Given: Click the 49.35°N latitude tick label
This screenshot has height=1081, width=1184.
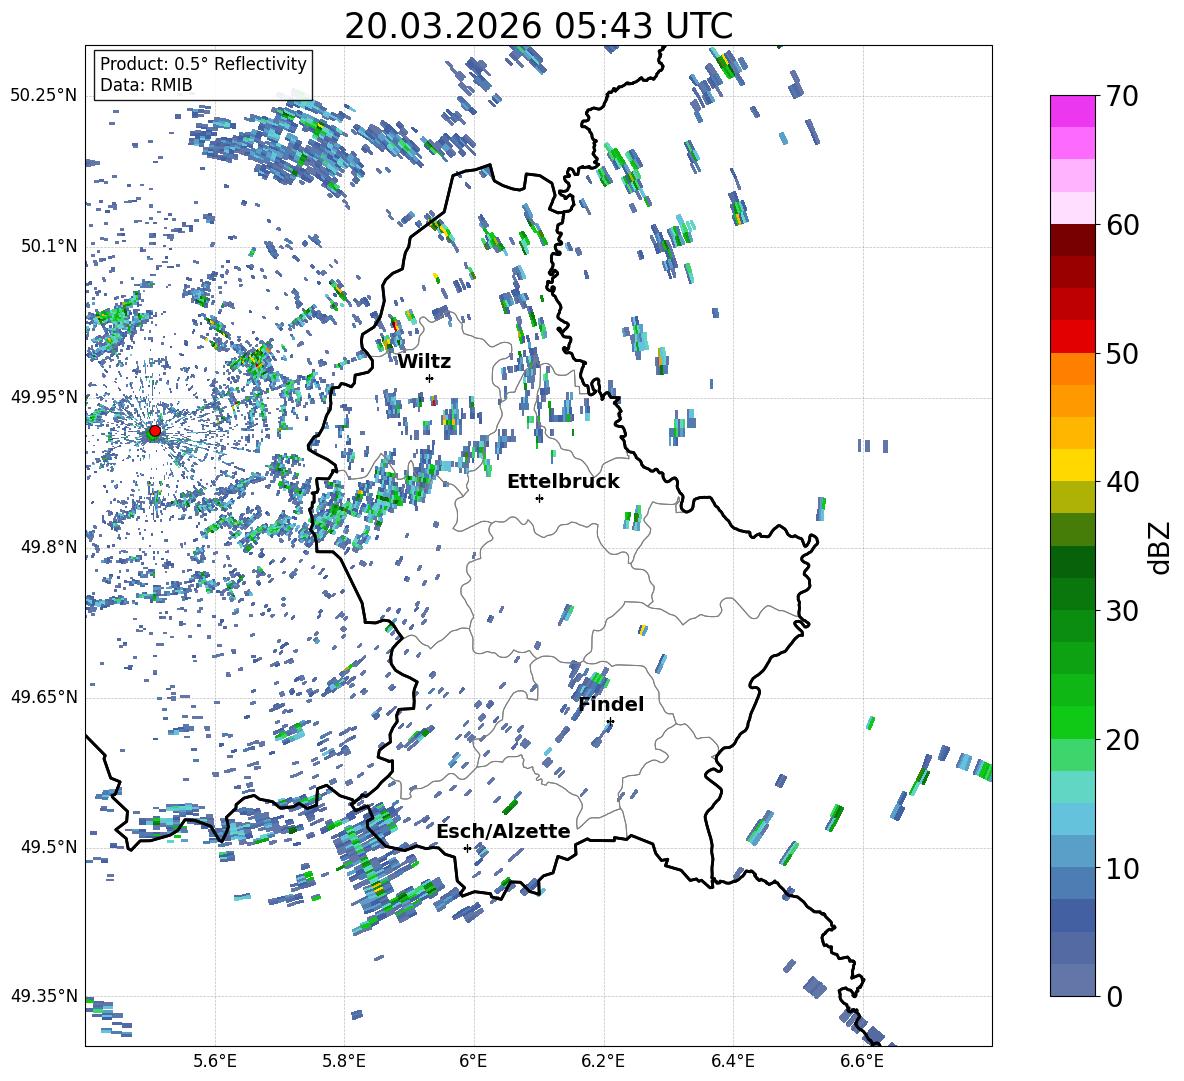Looking at the screenshot, I should click(x=44, y=996).
